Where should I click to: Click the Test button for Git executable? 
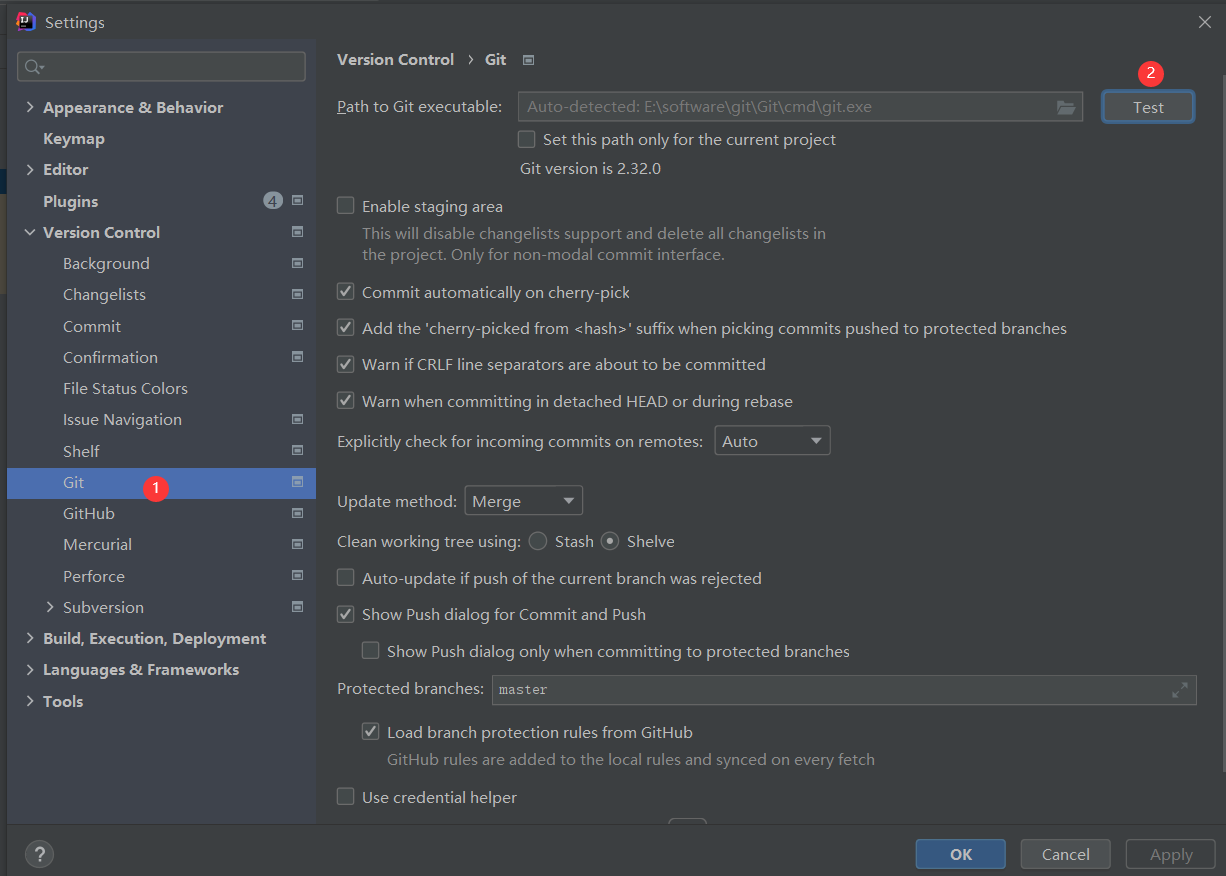tap(1148, 107)
